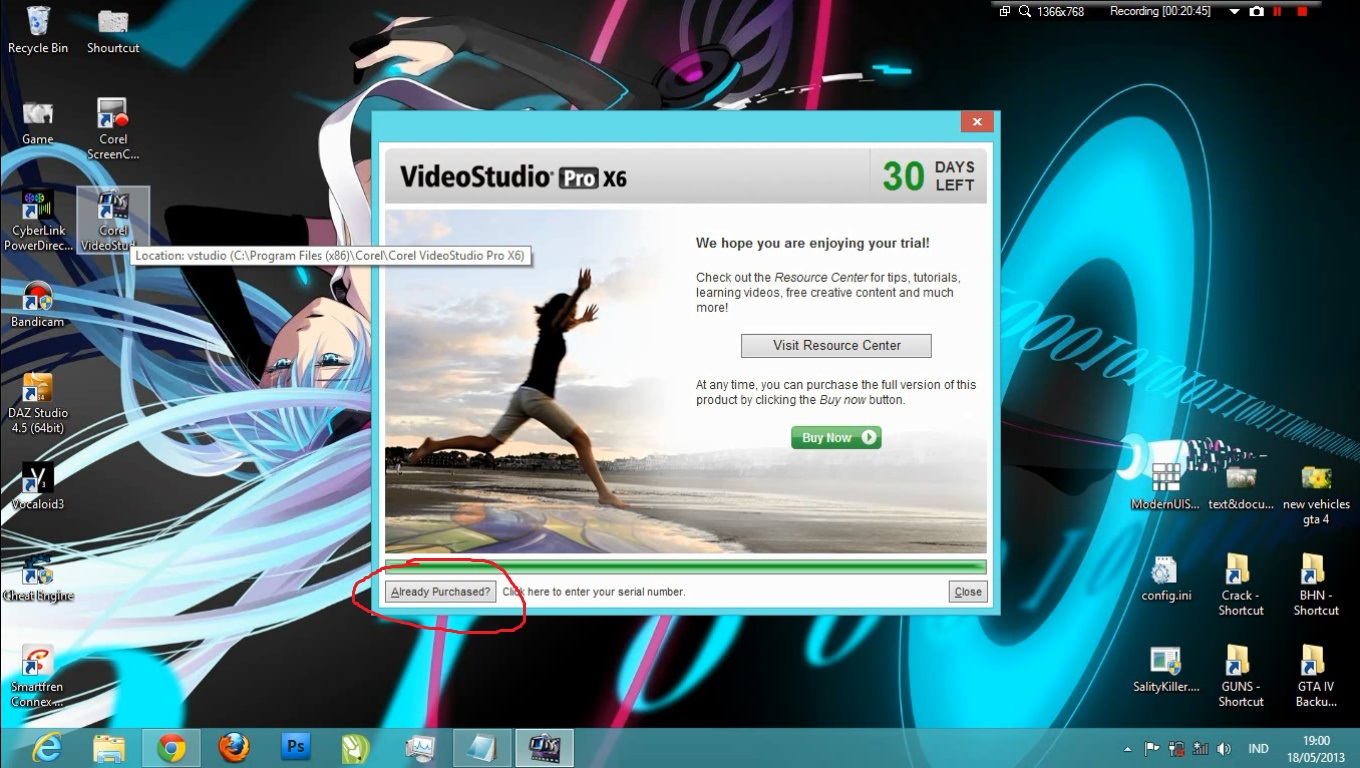Click the green Buy Now button

point(836,437)
